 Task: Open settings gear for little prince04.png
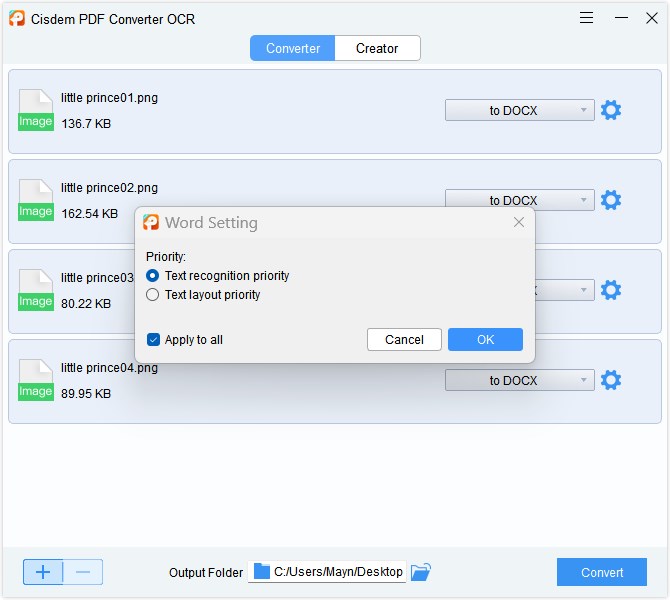tap(611, 380)
